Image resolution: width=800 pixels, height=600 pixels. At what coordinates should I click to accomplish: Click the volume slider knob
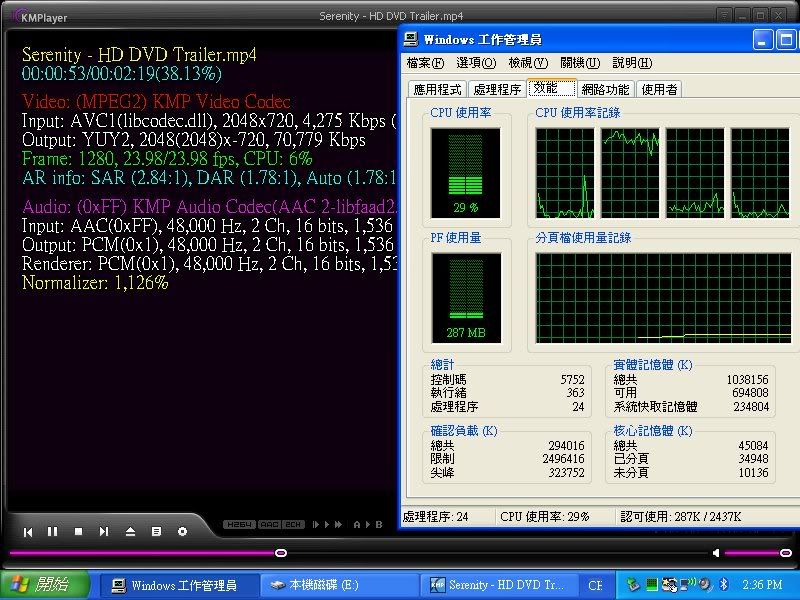click(x=785, y=553)
